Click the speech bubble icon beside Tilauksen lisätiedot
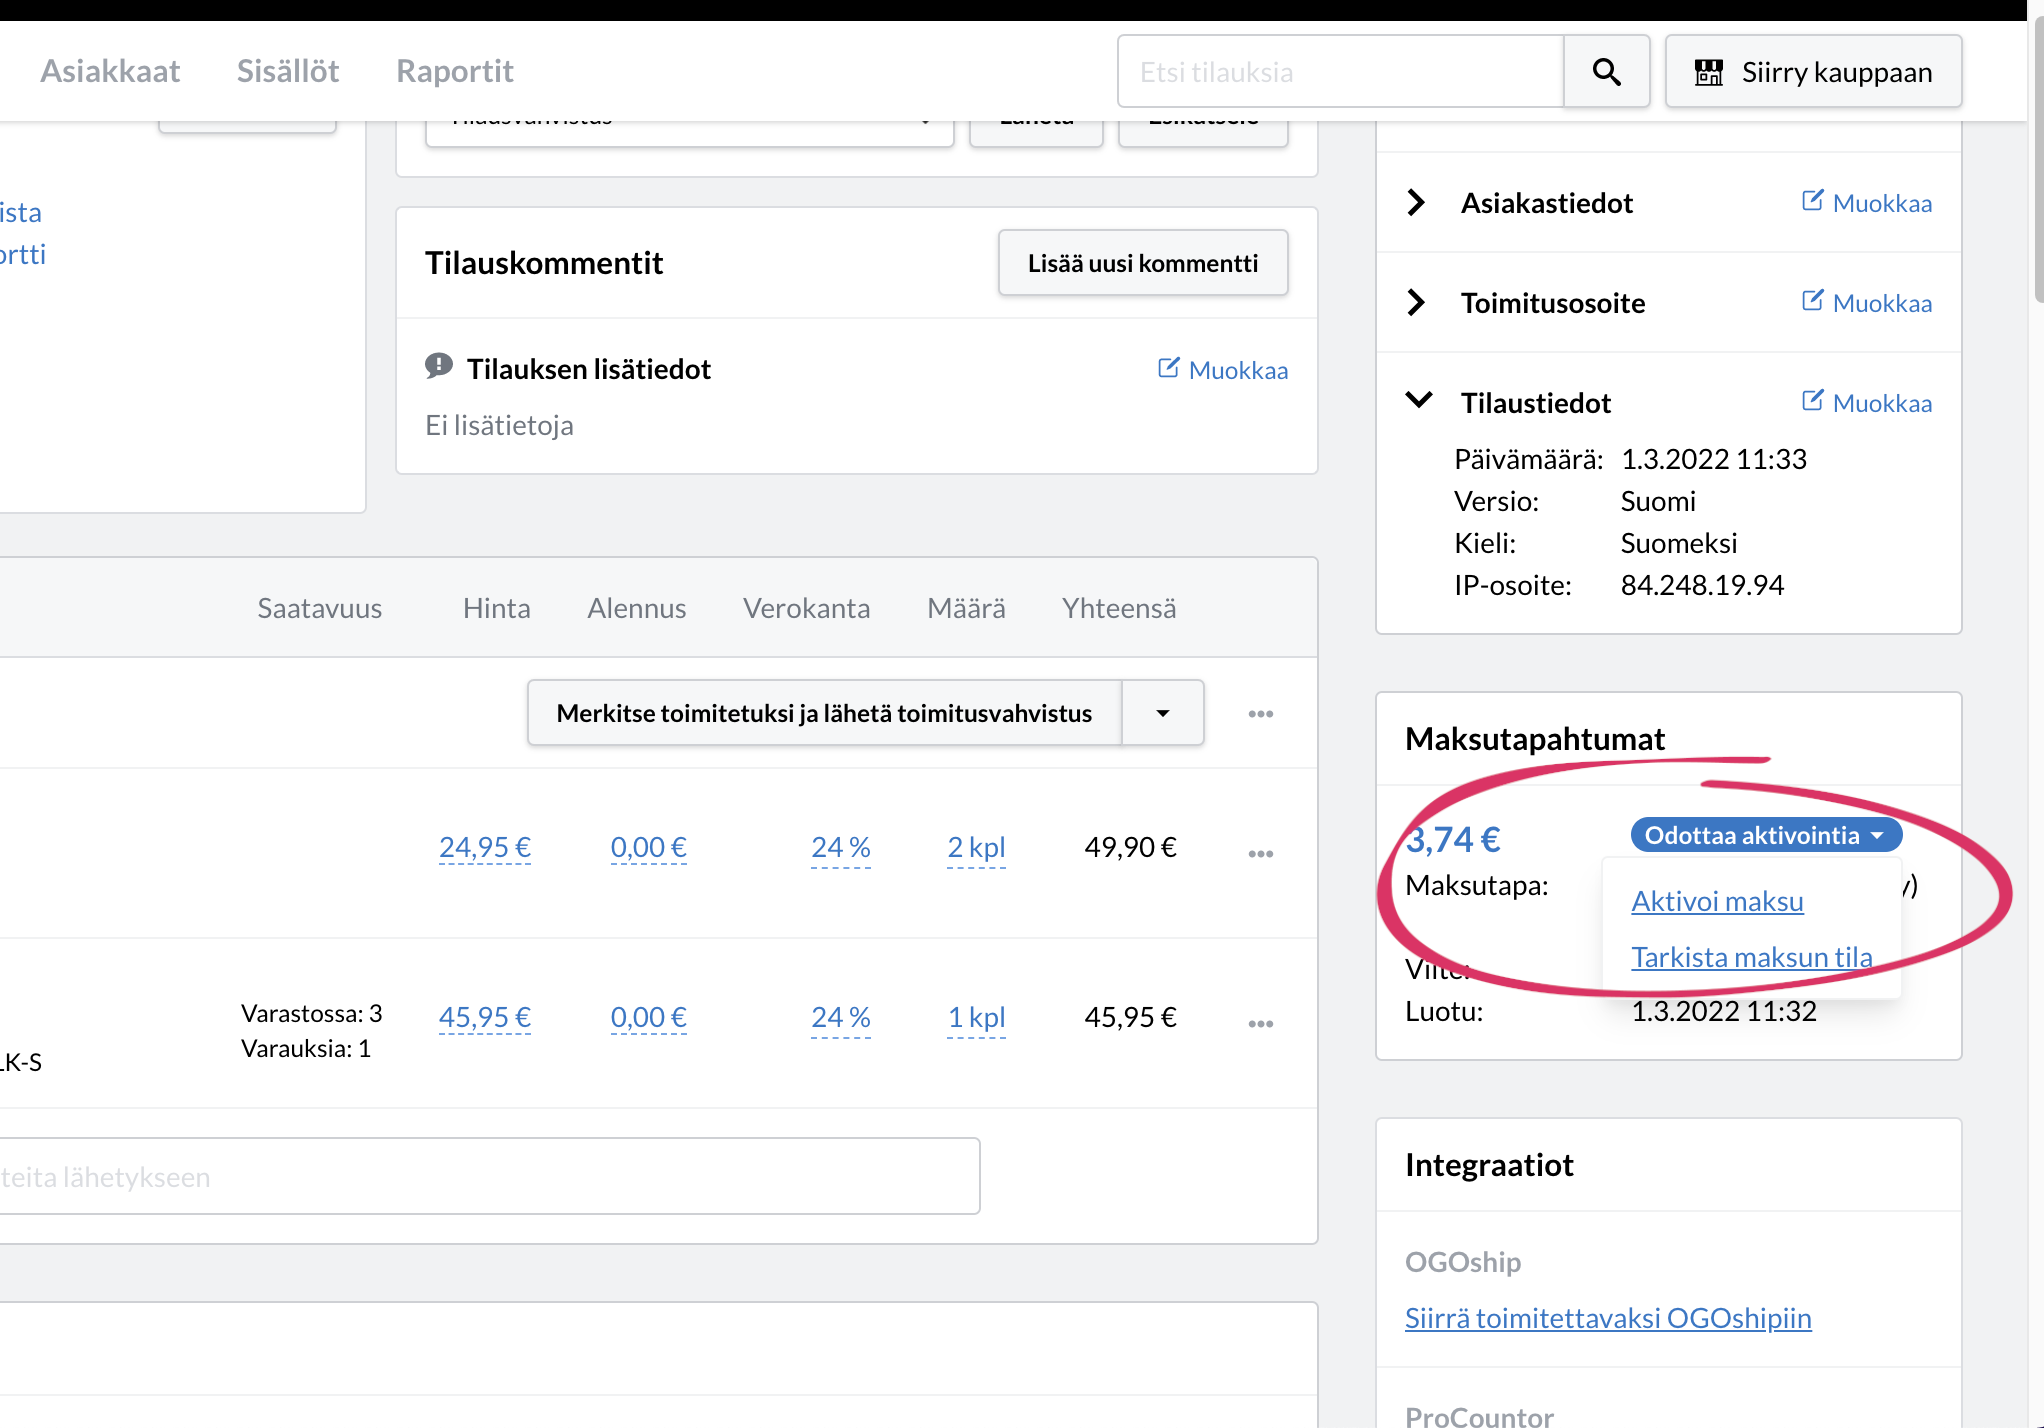2044x1428 pixels. point(438,366)
